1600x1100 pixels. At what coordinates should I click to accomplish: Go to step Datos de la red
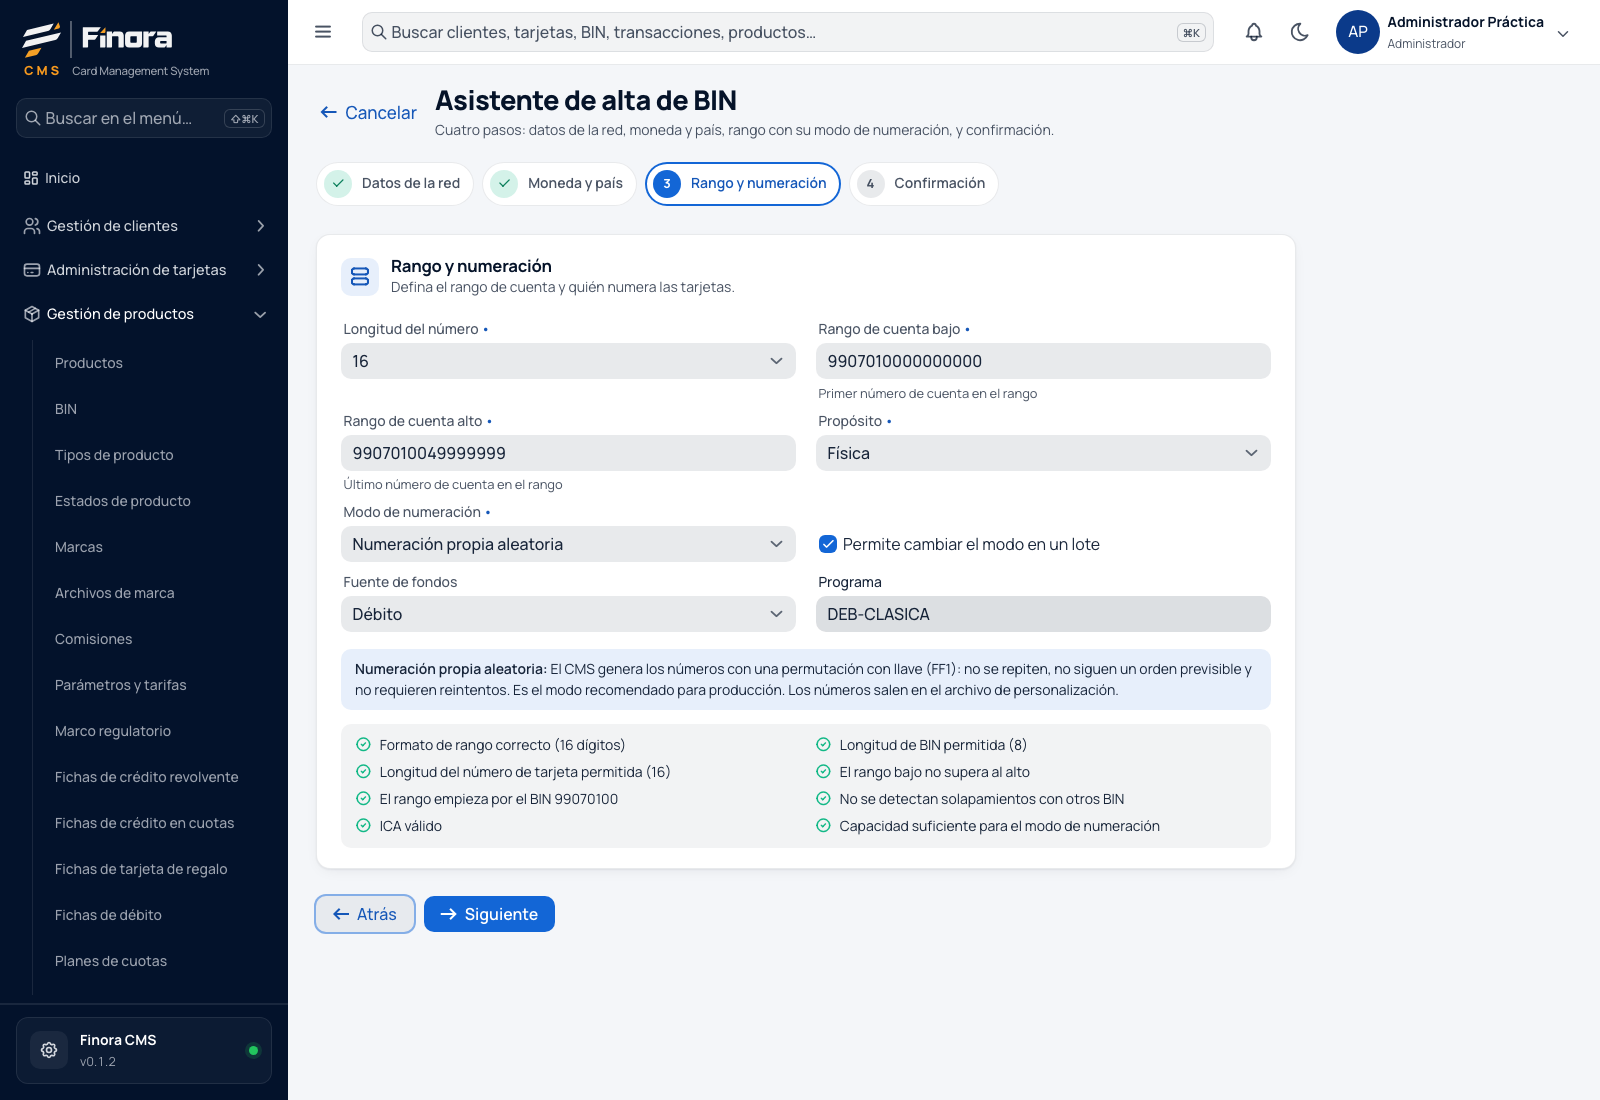pos(395,184)
